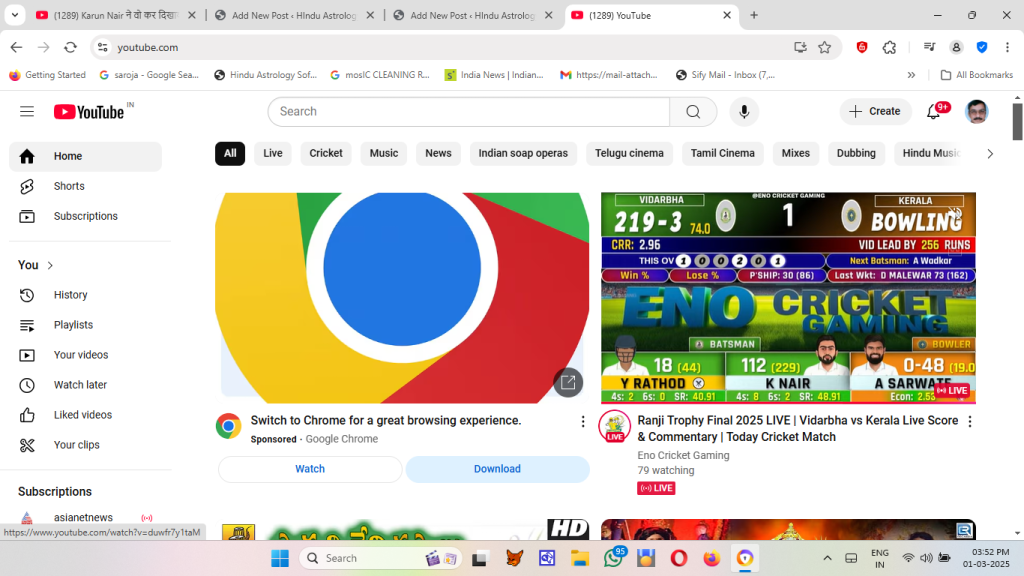Open Playlists in the sidebar

click(86, 325)
